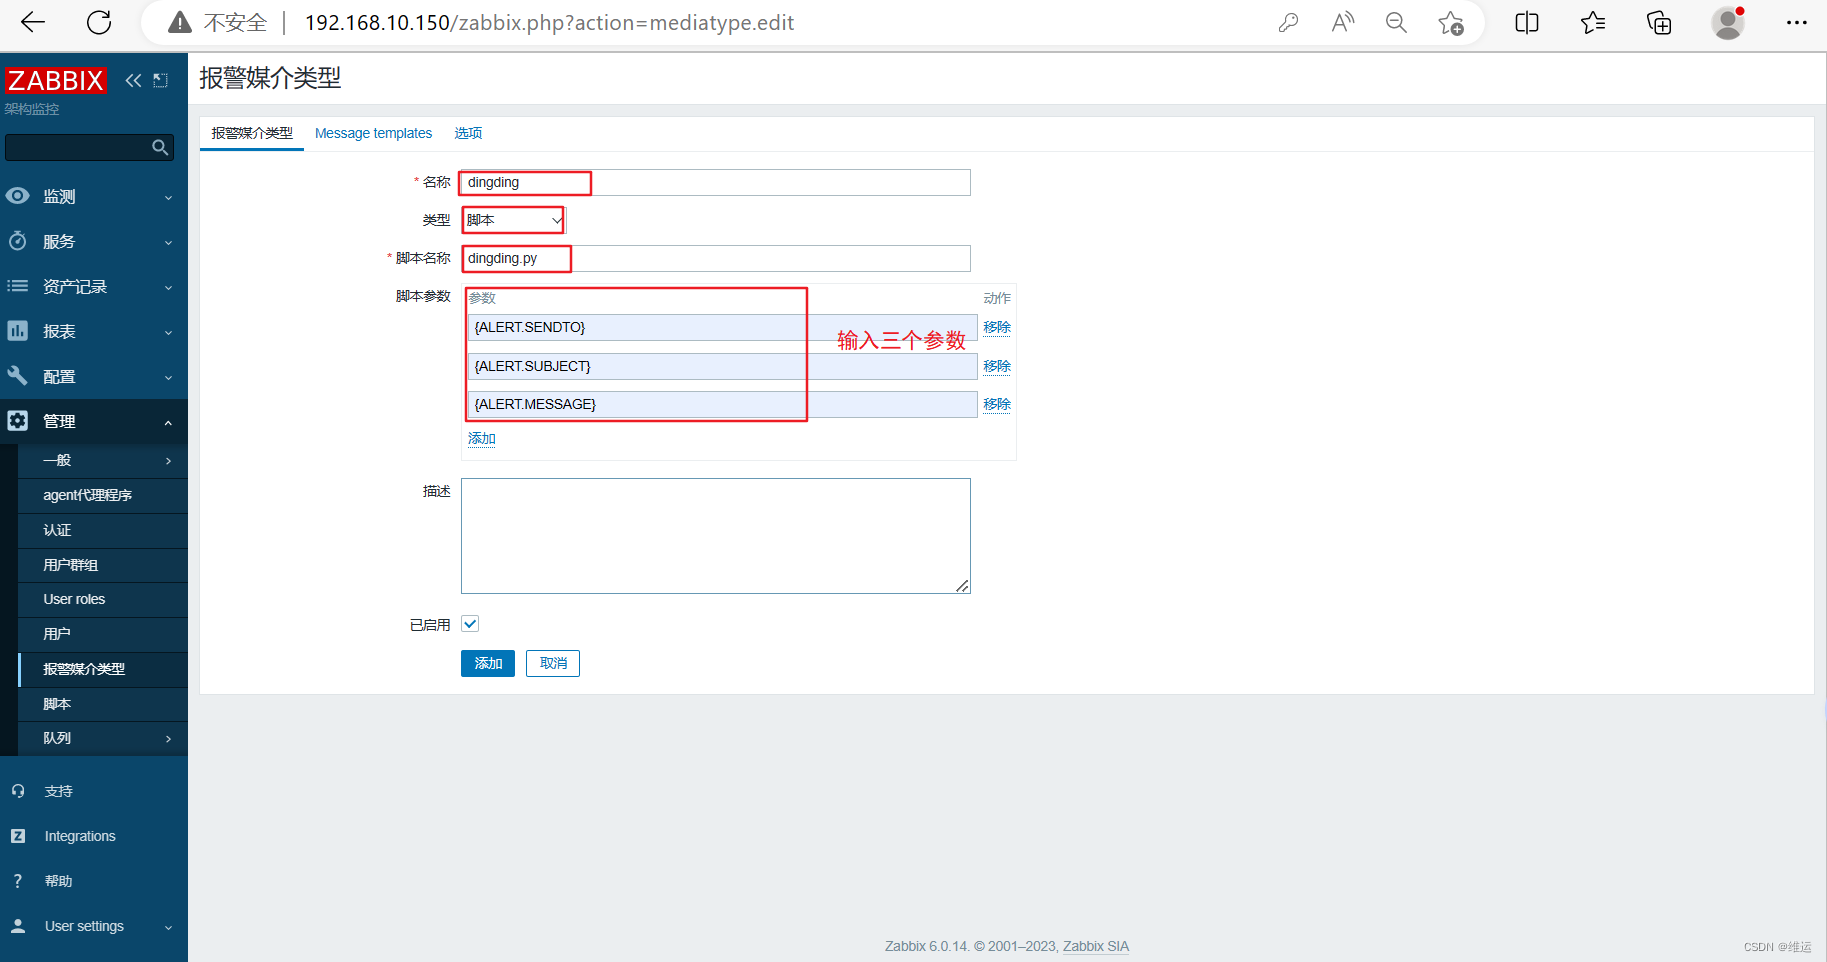This screenshot has width=1827, height=962.
Task: Remove the {ALERT.MESSAGE} parameter
Action: 997,404
